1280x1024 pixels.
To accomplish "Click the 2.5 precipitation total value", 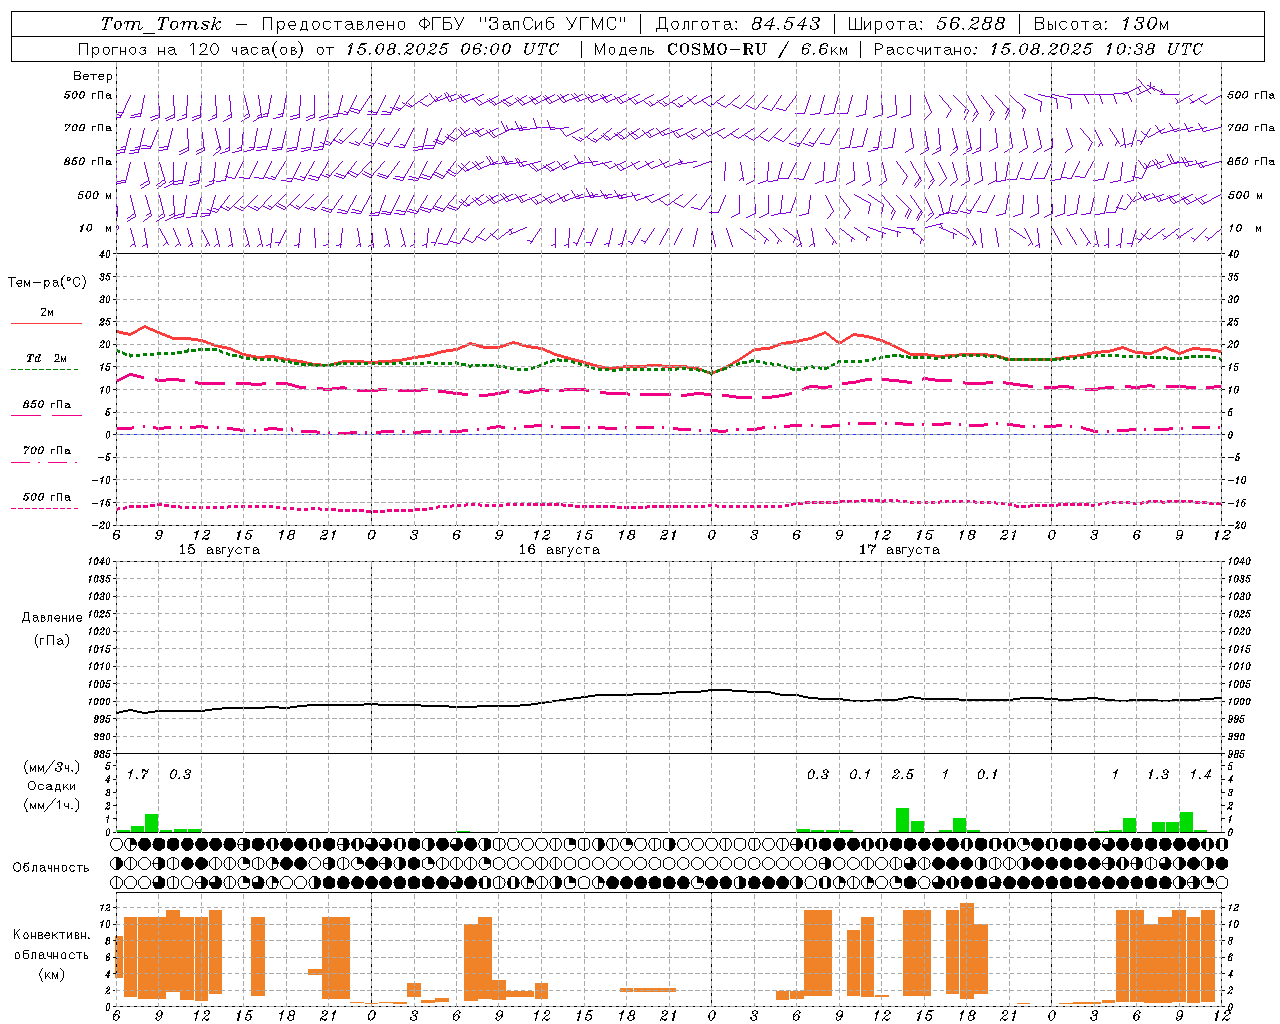I will [903, 774].
